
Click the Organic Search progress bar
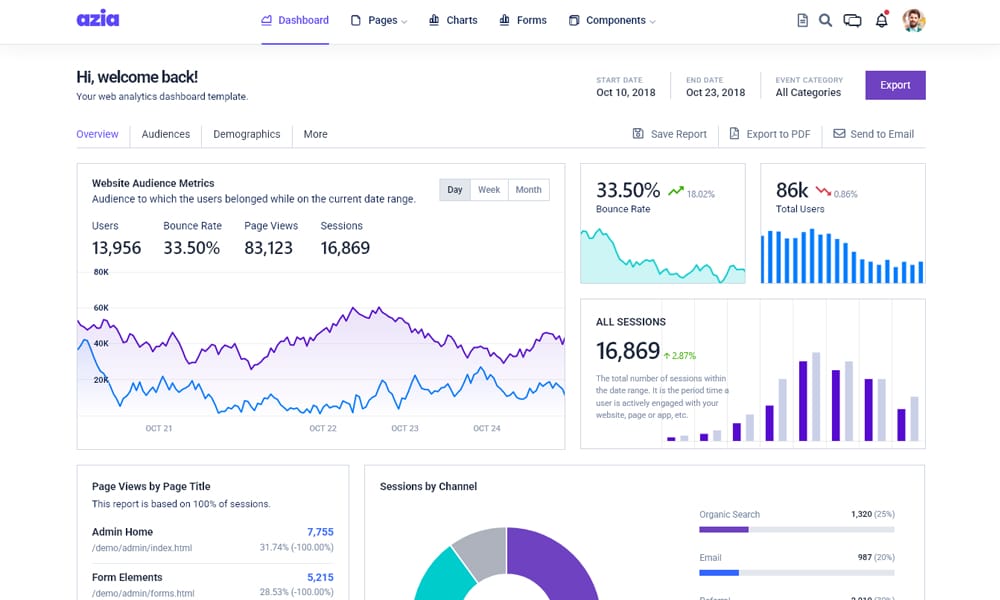(x=797, y=530)
